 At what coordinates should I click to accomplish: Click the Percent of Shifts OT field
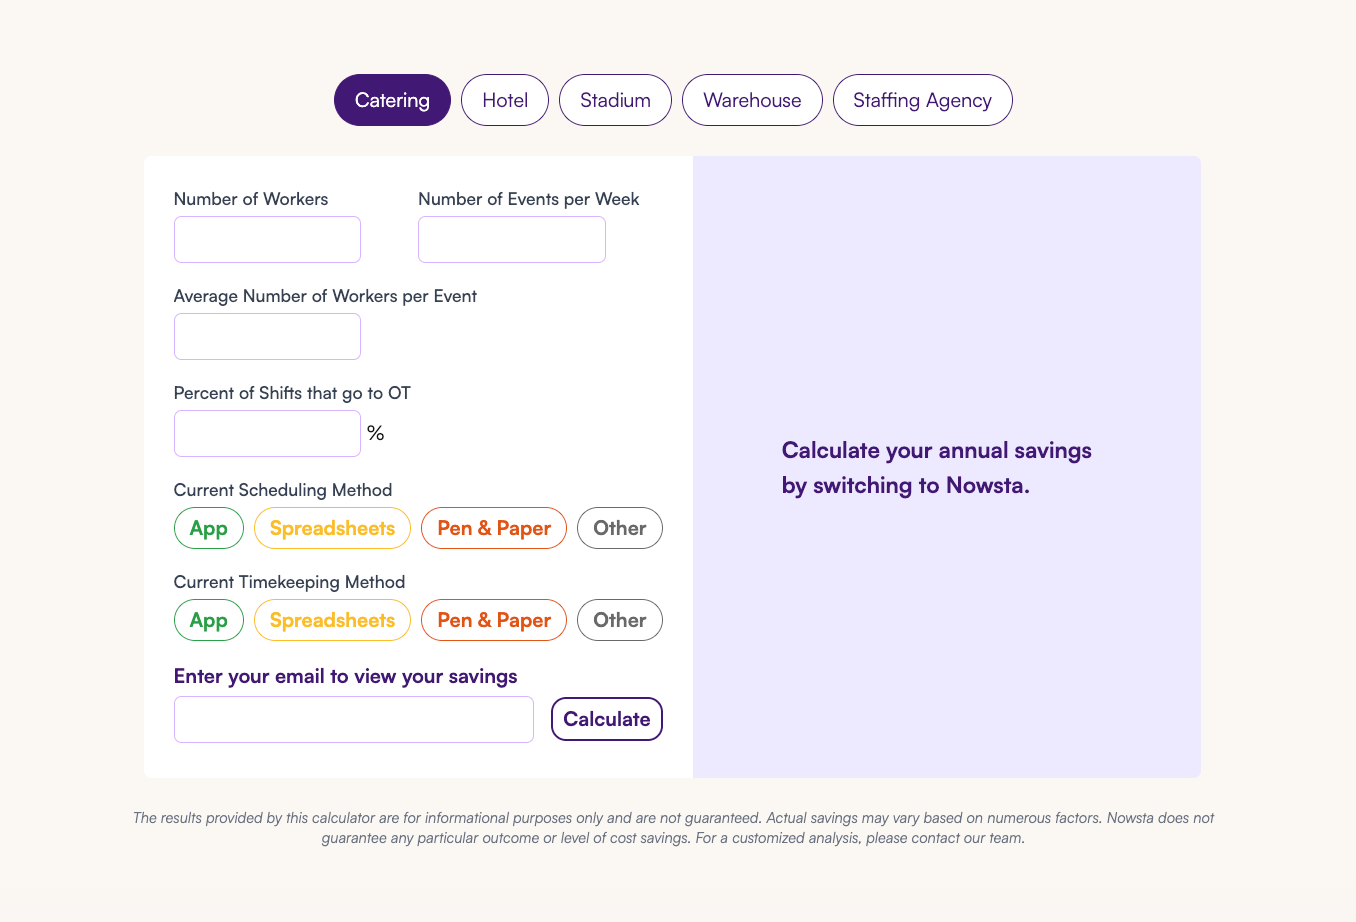[267, 433]
